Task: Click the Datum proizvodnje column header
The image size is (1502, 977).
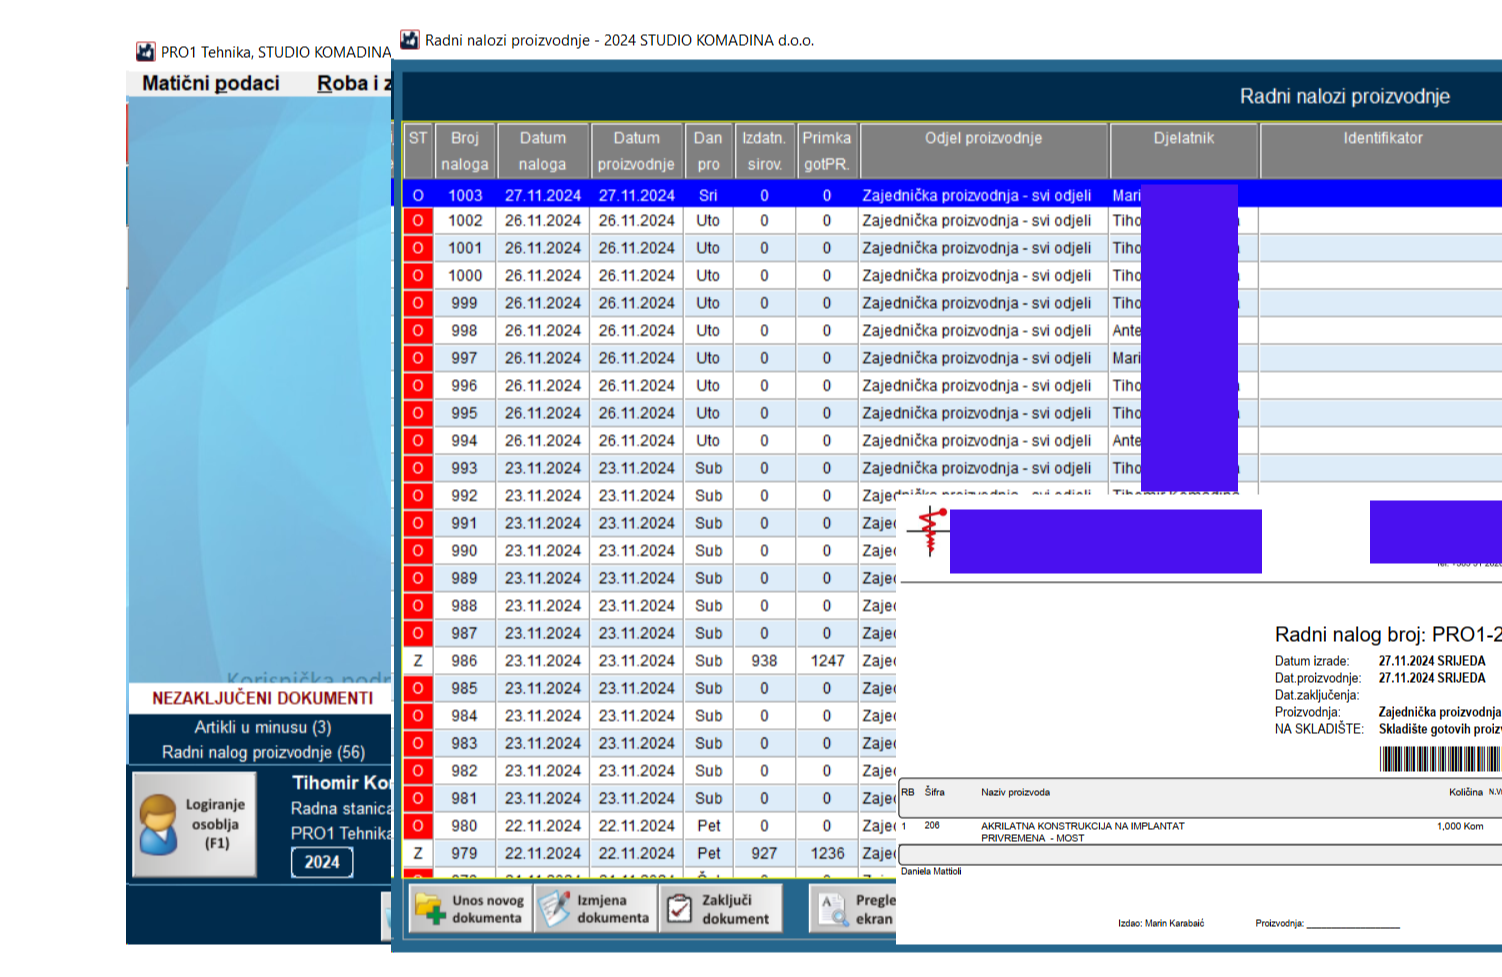Action: 636,151
